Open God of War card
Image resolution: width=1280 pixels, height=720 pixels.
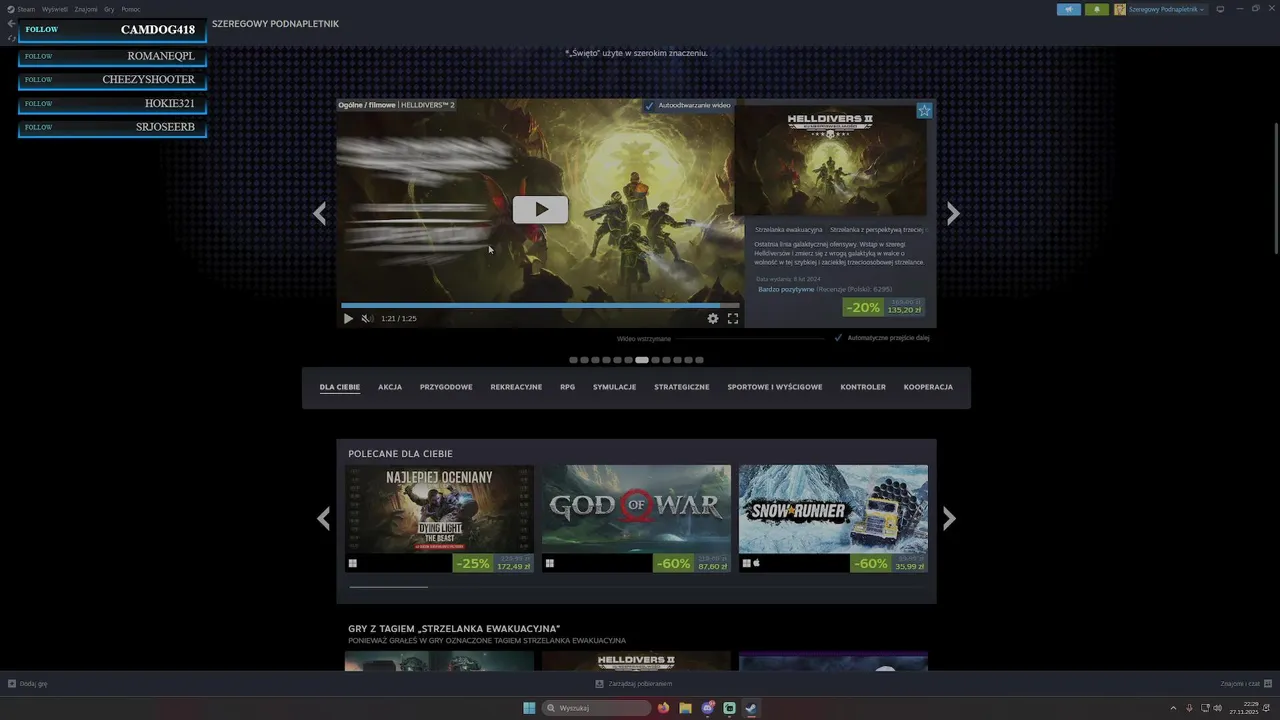pos(636,519)
